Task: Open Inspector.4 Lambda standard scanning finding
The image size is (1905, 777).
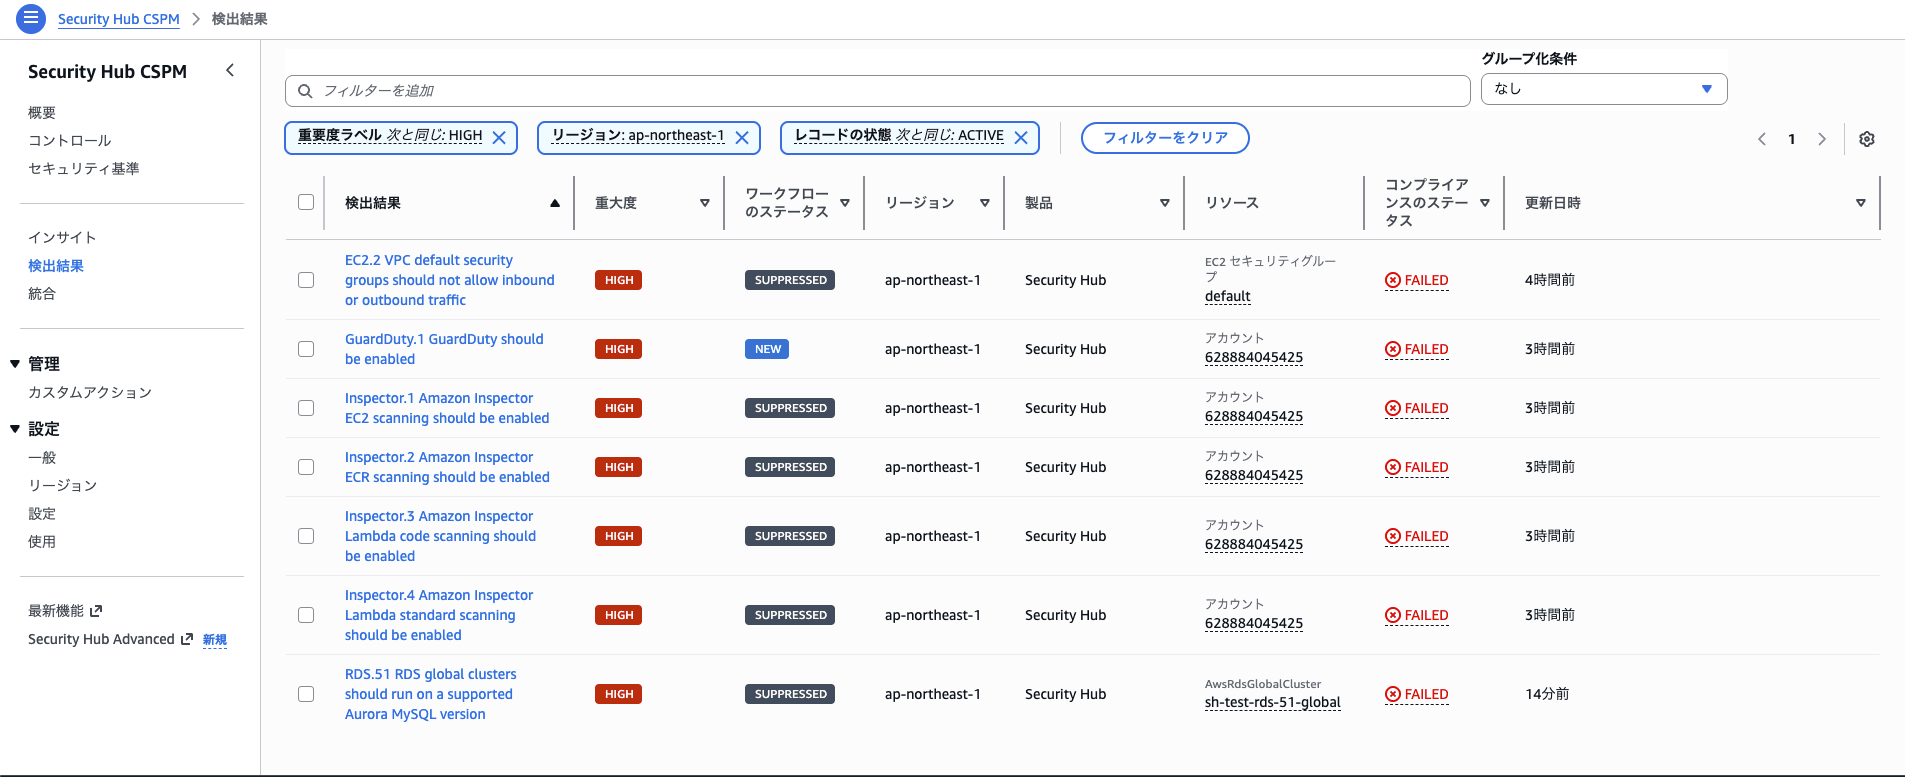Action: 439,615
